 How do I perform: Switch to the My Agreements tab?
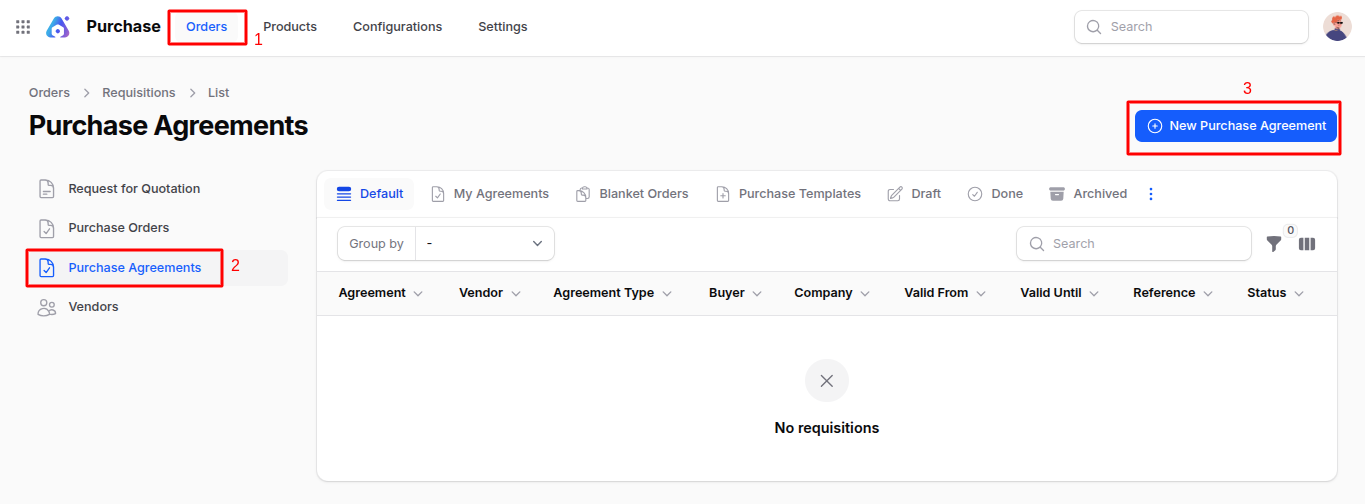click(x=490, y=194)
